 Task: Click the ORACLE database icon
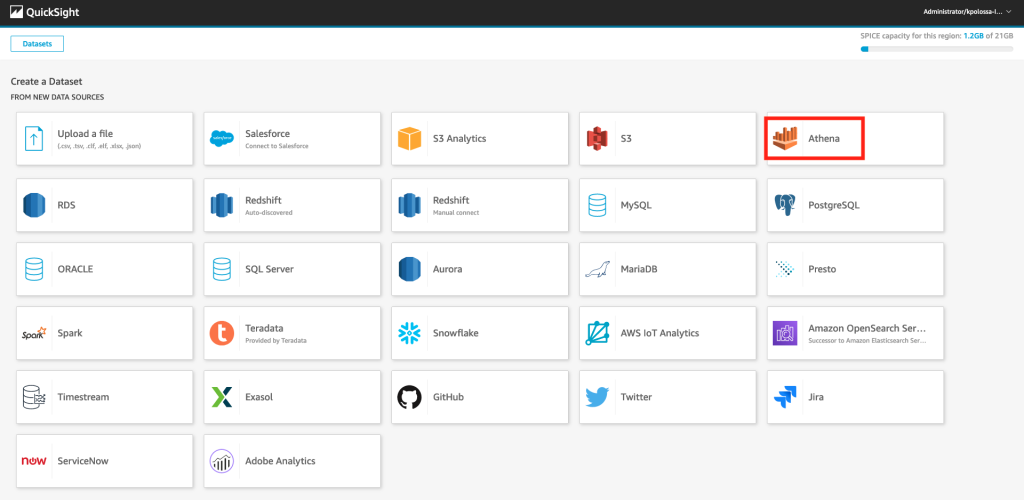pyautogui.click(x=34, y=269)
